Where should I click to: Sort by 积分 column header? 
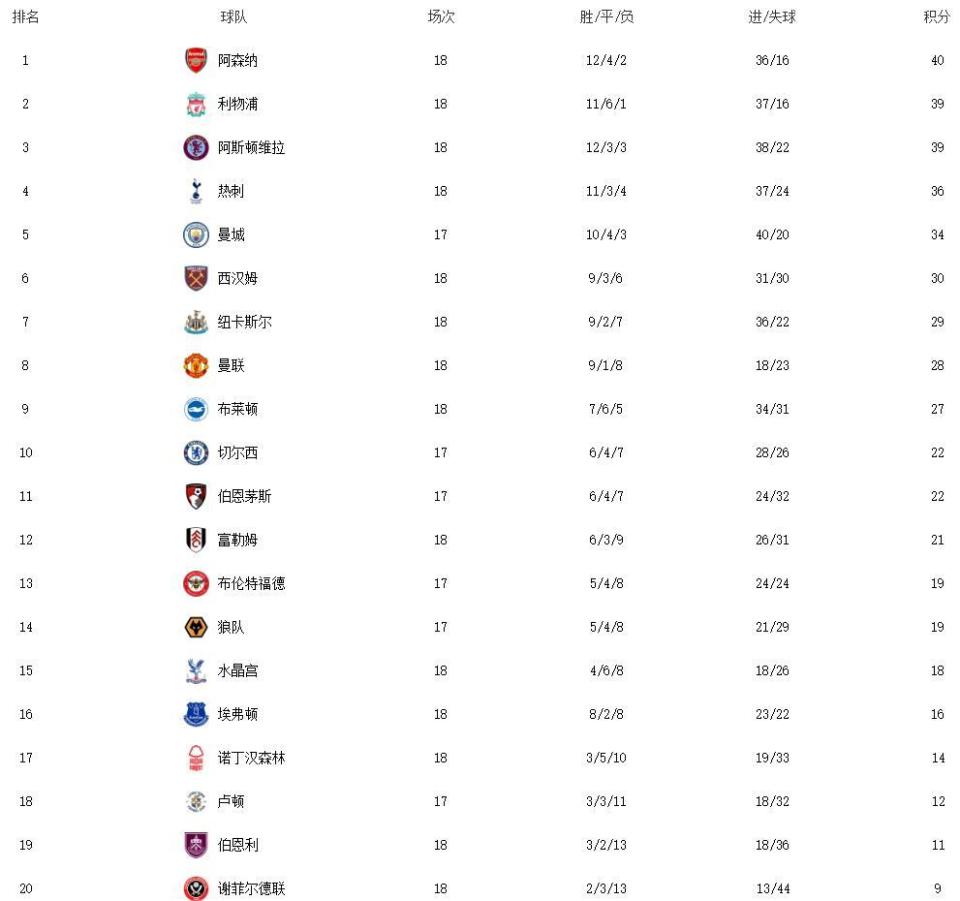coord(936,17)
